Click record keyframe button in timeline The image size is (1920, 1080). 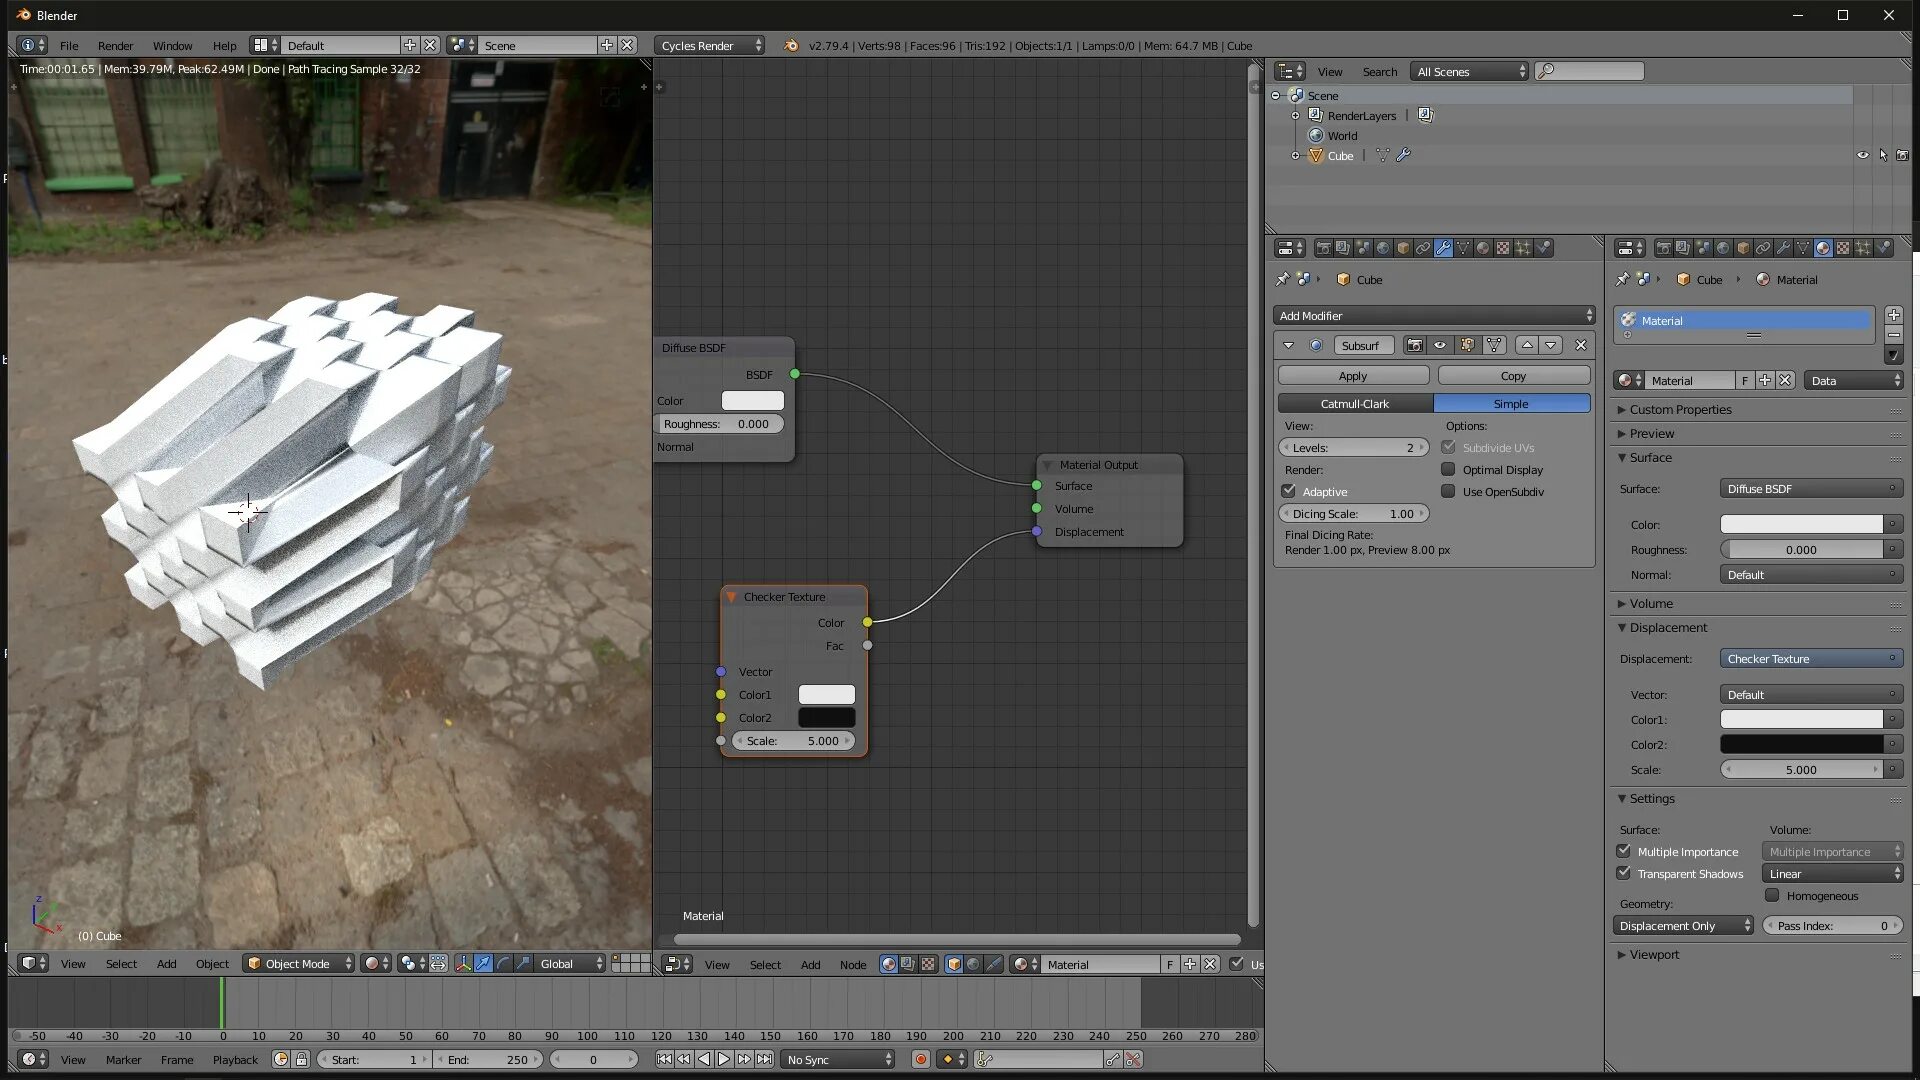(920, 1059)
